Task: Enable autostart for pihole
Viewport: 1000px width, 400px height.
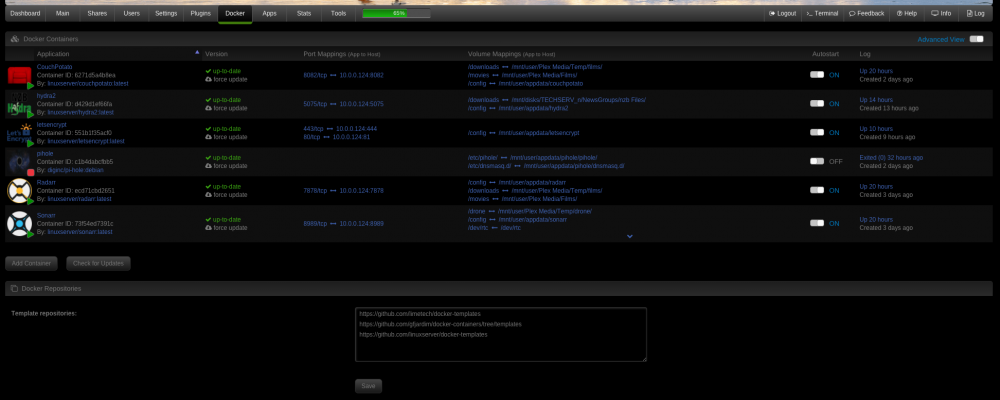Action: pos(817,161)
